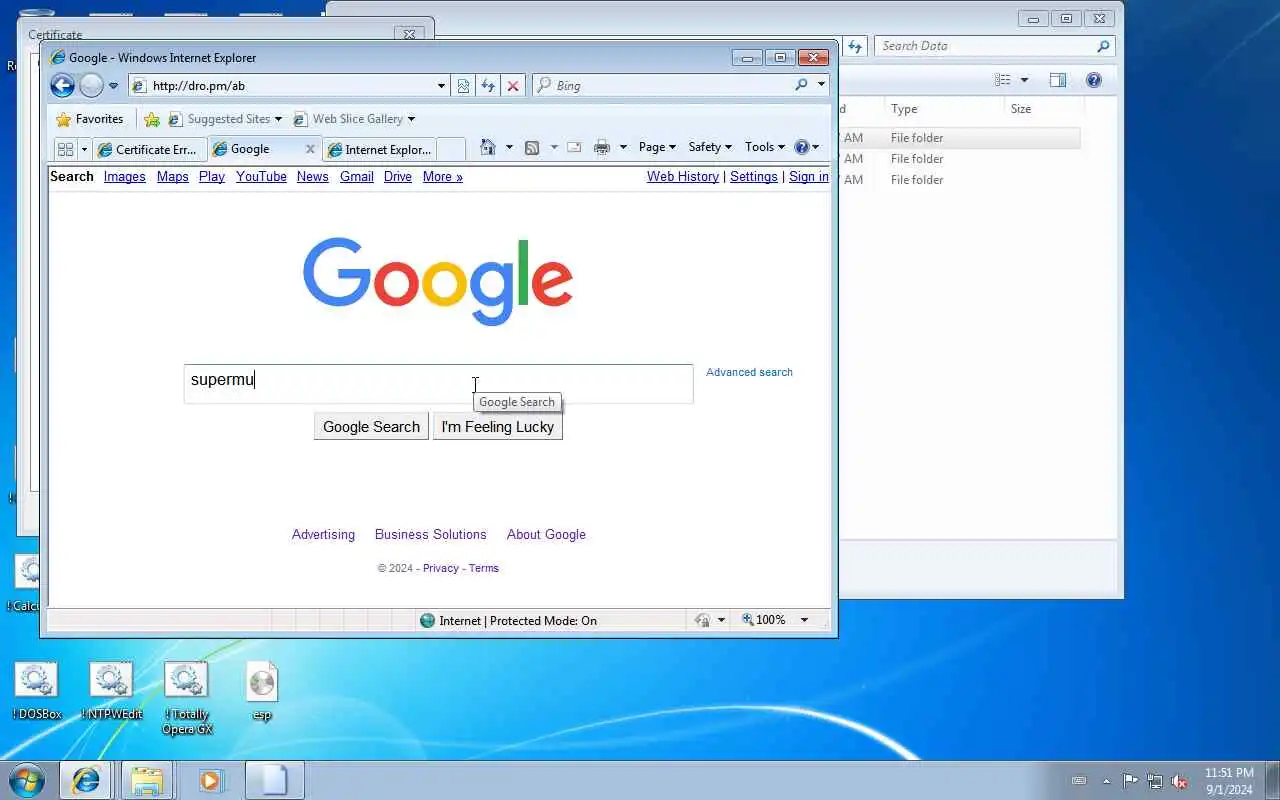
Task: Select the ! DOSBox desktop icon
Action: click(37, 691)
